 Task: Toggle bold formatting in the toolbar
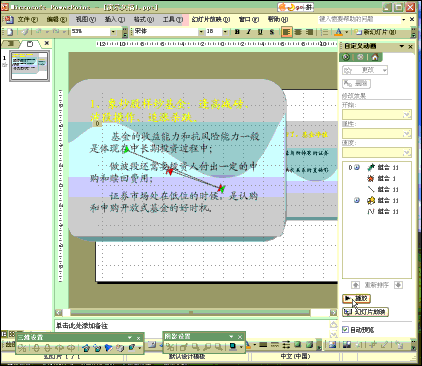tap(237, 32)
